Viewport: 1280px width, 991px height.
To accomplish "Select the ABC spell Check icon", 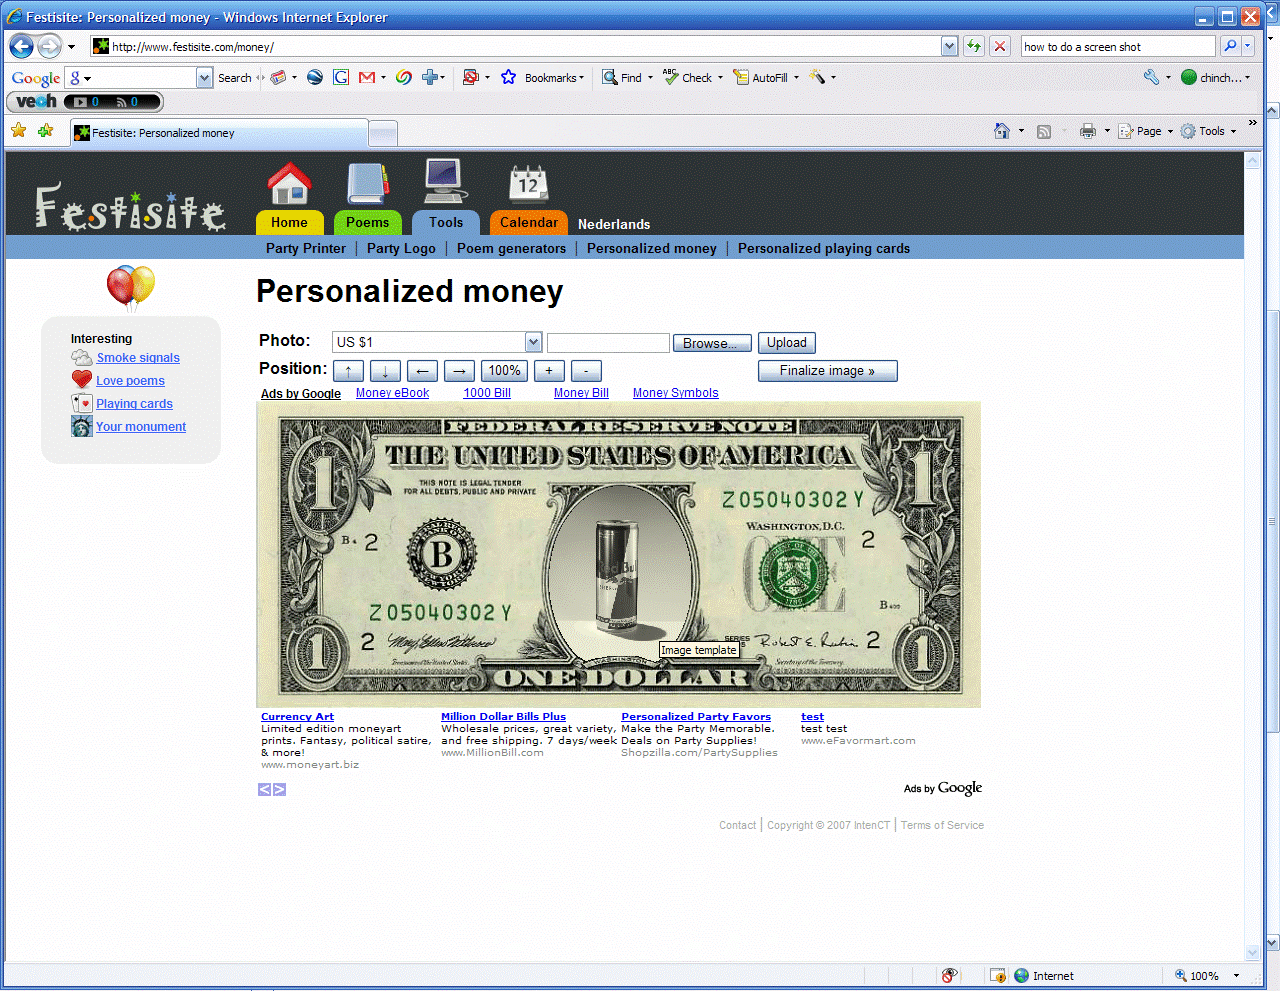I will 671,78.
